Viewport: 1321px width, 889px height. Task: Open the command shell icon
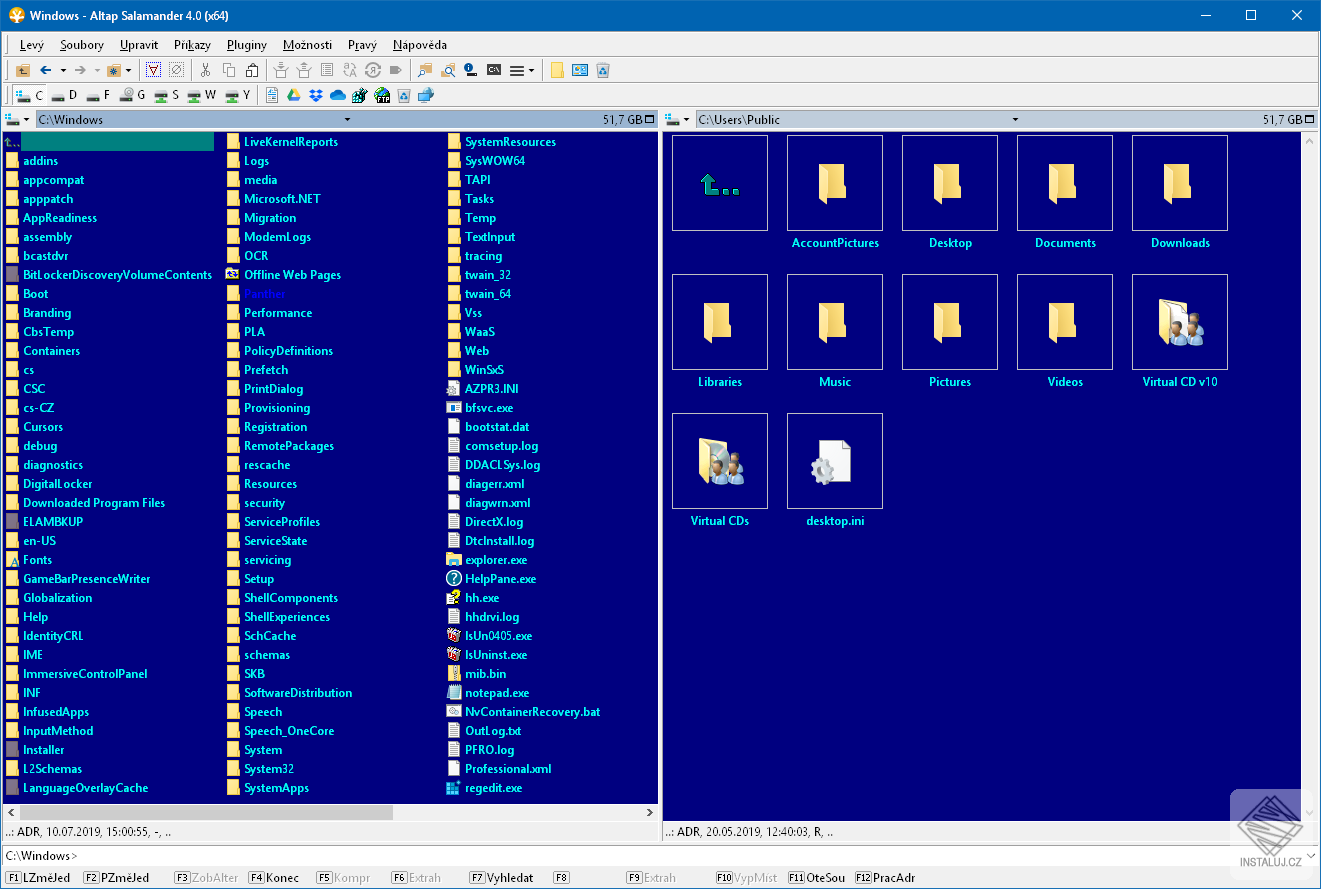click(493, 70)
